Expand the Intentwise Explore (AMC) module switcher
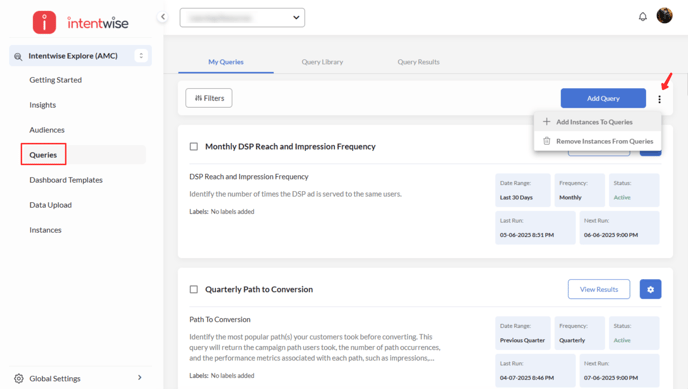688x389 pixels. [141, 56]
